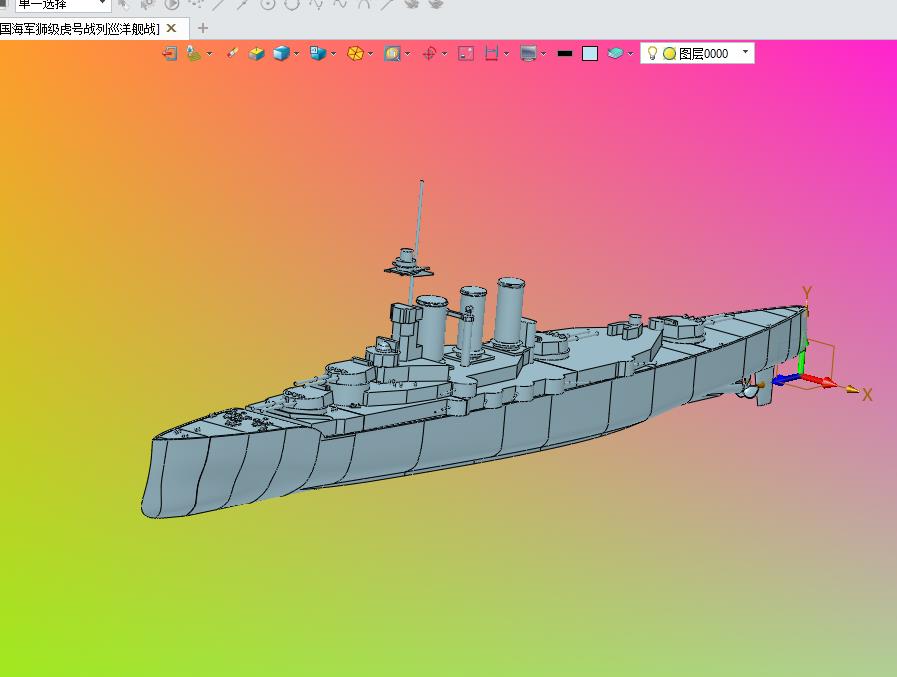Click the black line color swatch
The width and height of the screenshot is (897, 677).
point(565,54)
